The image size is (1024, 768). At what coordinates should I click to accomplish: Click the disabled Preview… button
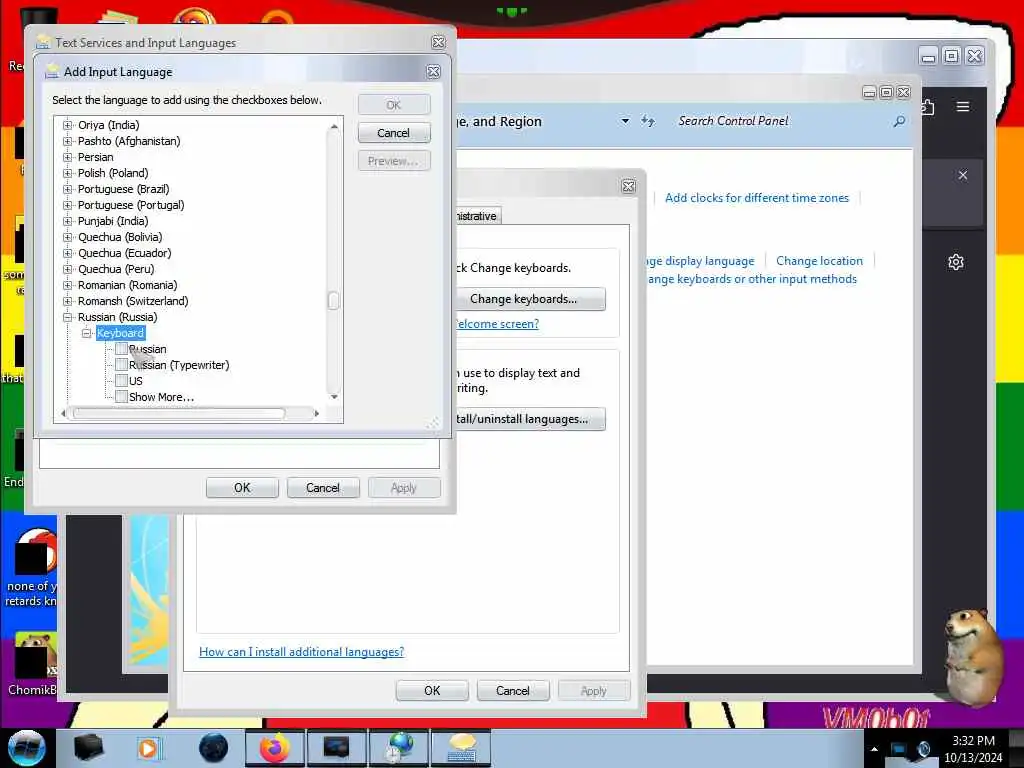click(x=394, y=161)
